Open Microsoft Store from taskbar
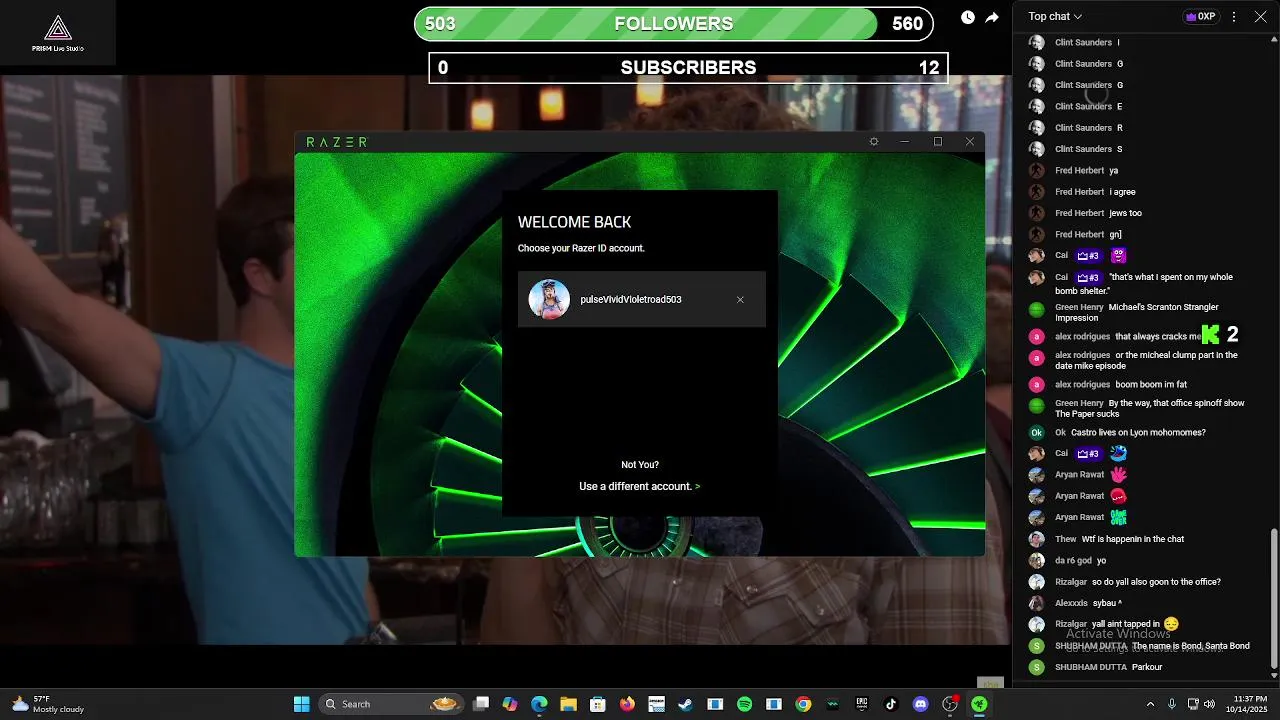Image resolution: width=1280 pixels, height=720 pixels. 598,704
